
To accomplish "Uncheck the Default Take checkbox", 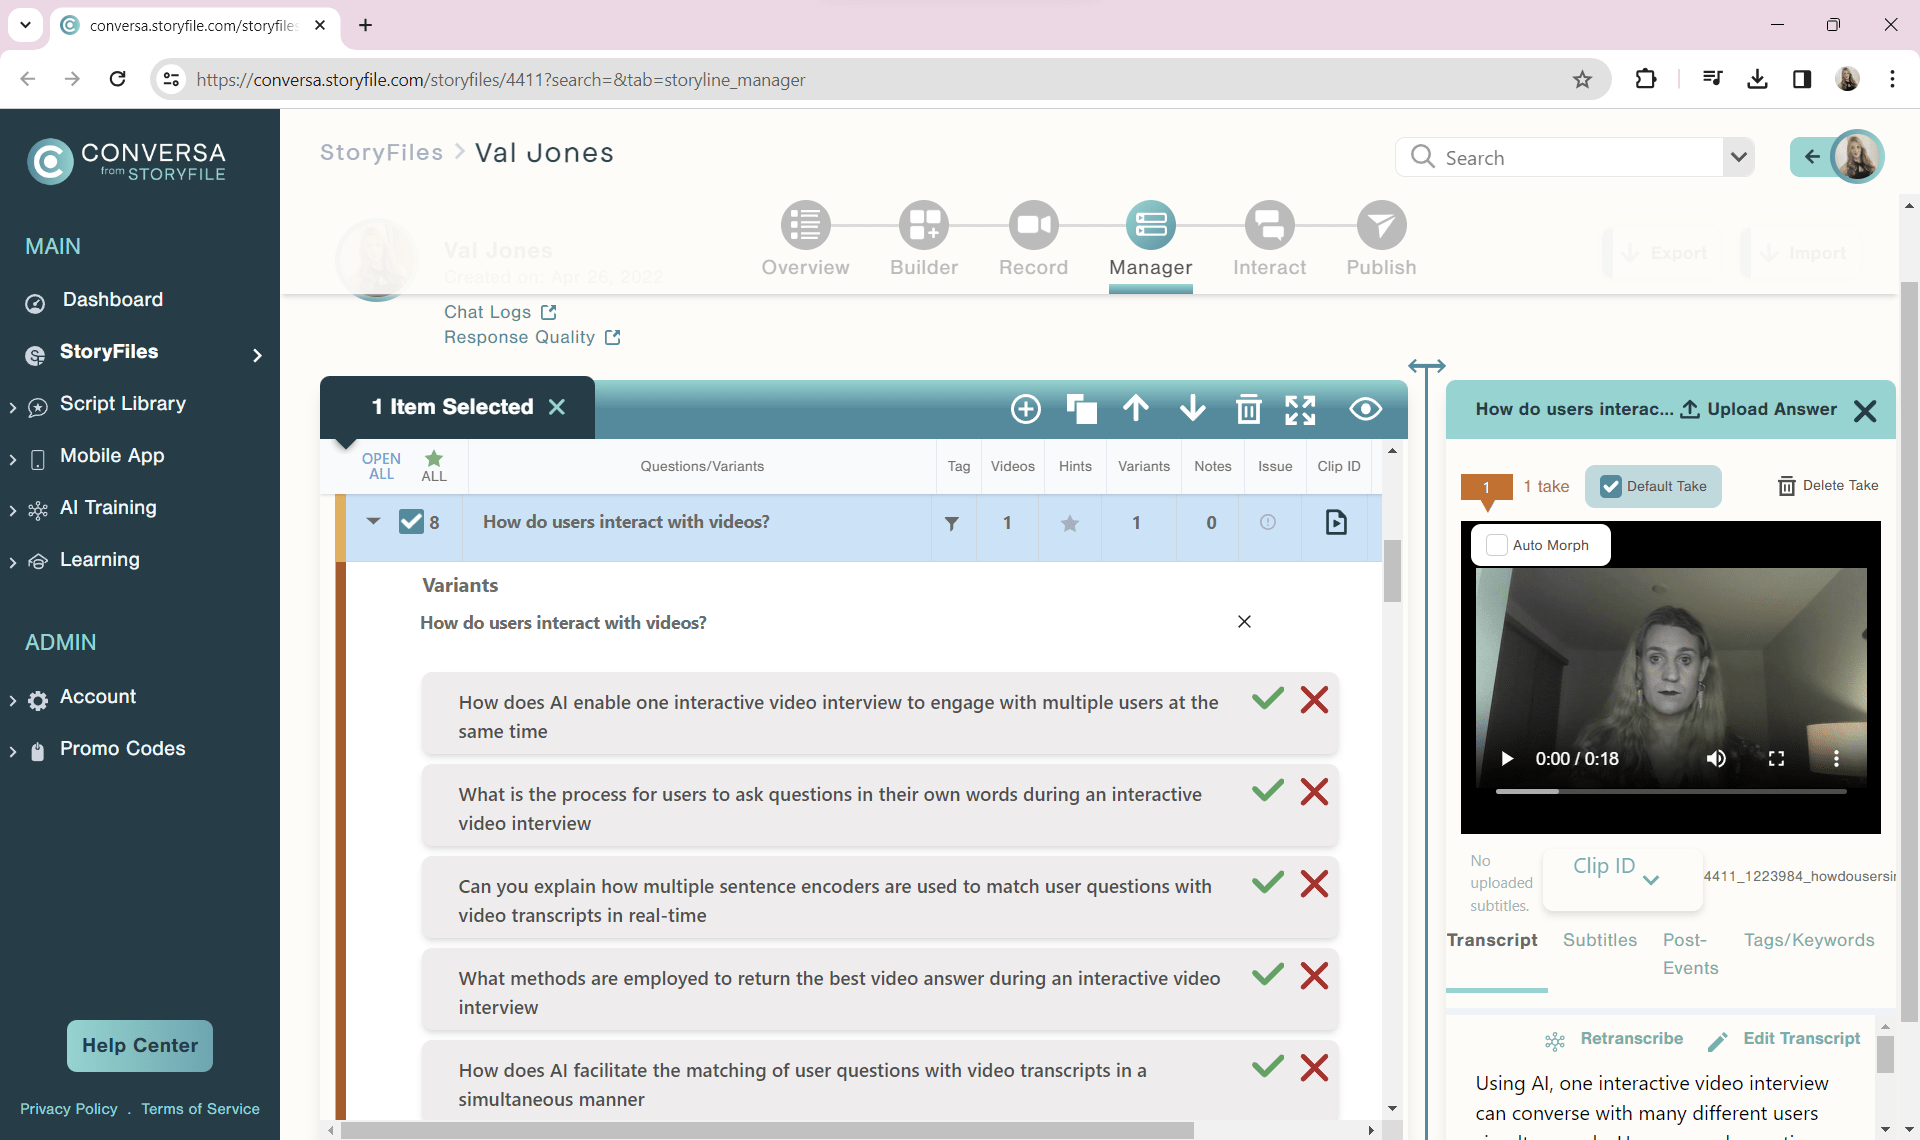I will click(x=1611, y=486).
